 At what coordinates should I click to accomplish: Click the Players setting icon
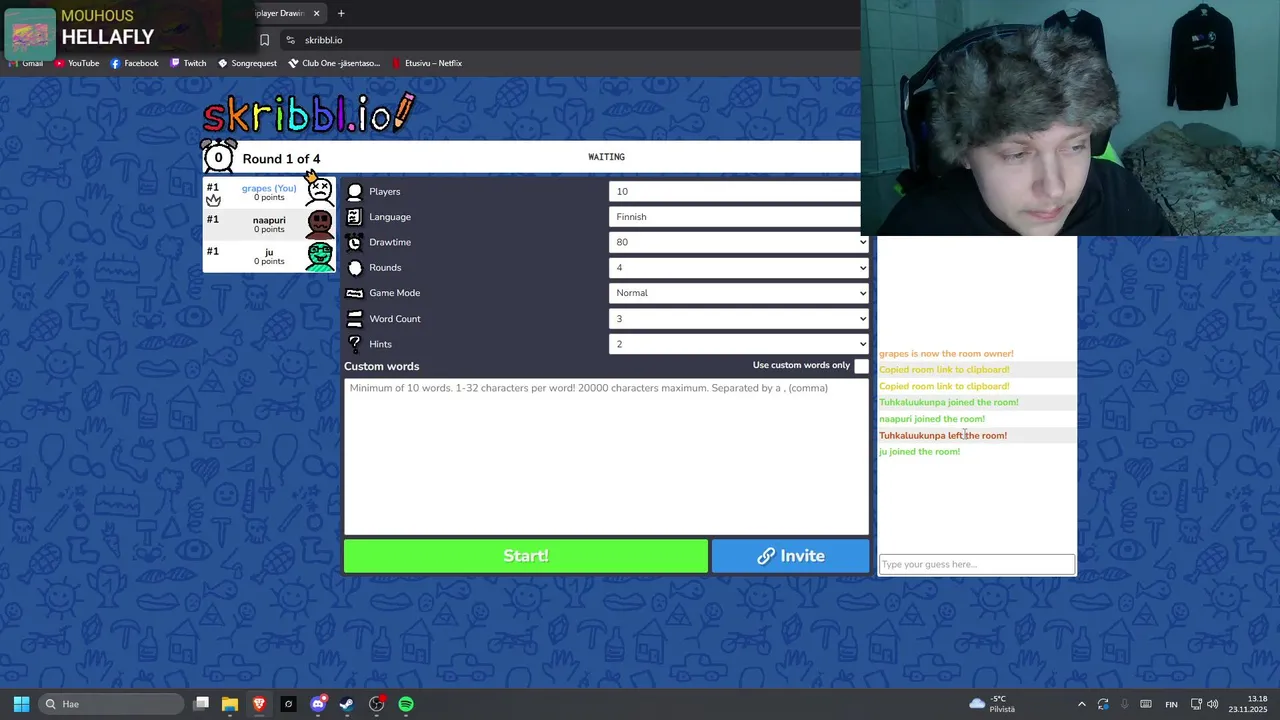coord(354,191)
